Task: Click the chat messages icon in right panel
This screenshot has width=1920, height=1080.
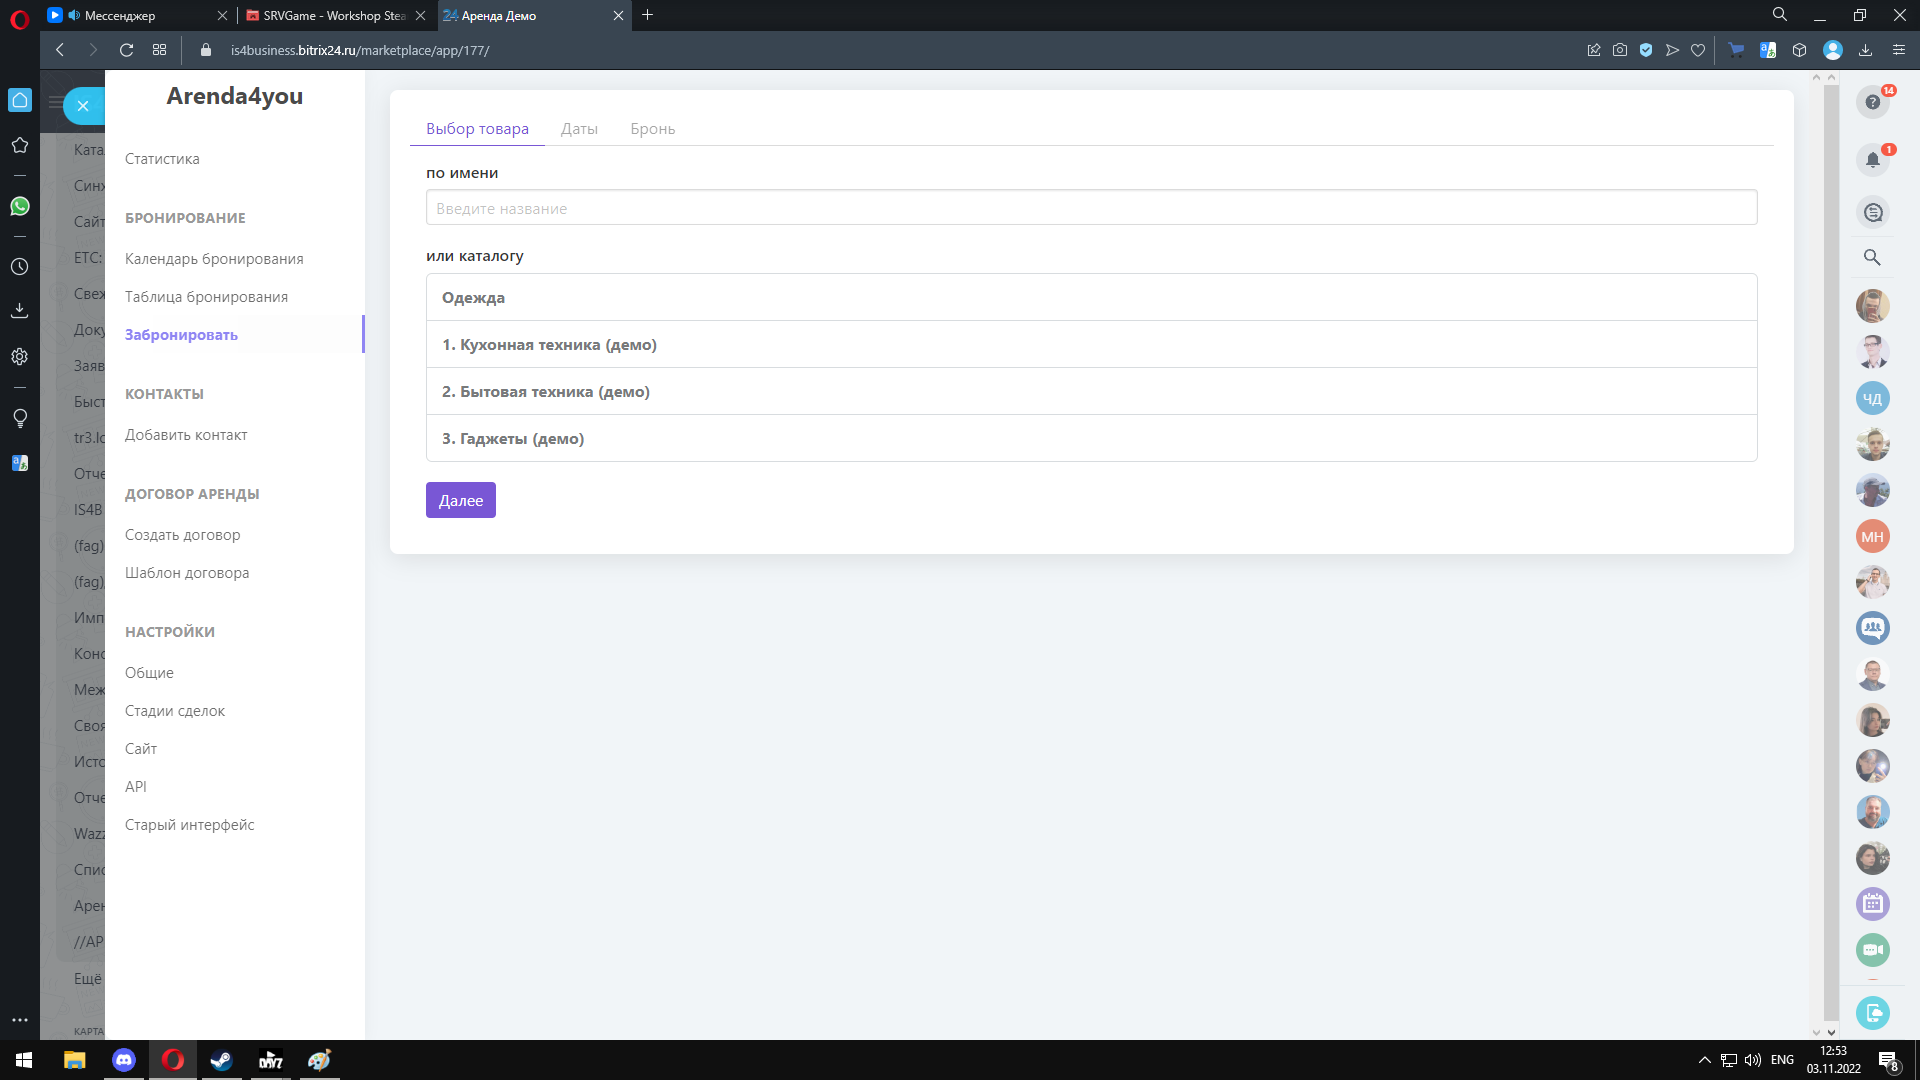Action: tap(1872, 212)
